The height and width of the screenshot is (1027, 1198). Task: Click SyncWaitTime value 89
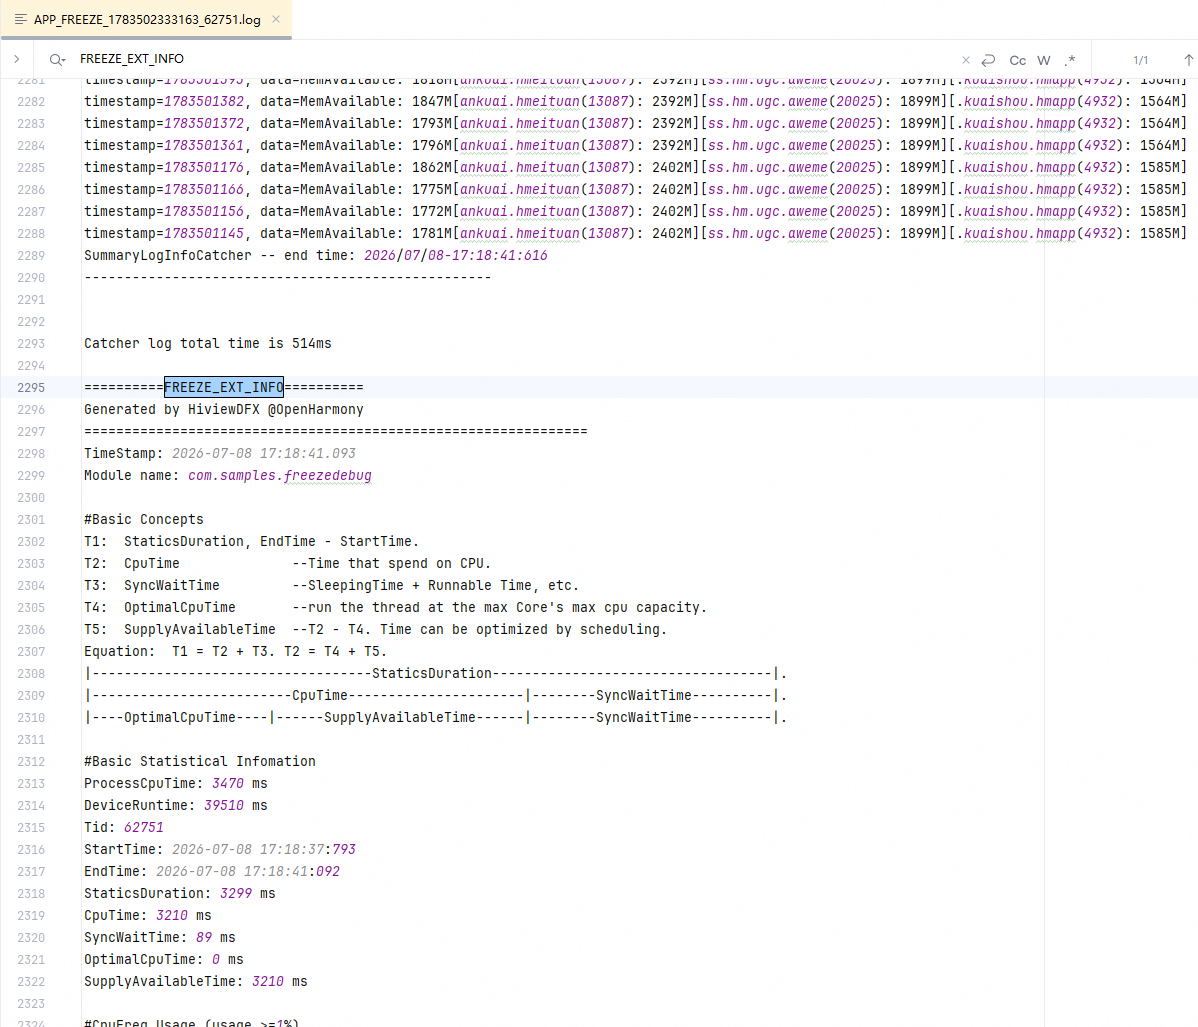coord(204,938)
